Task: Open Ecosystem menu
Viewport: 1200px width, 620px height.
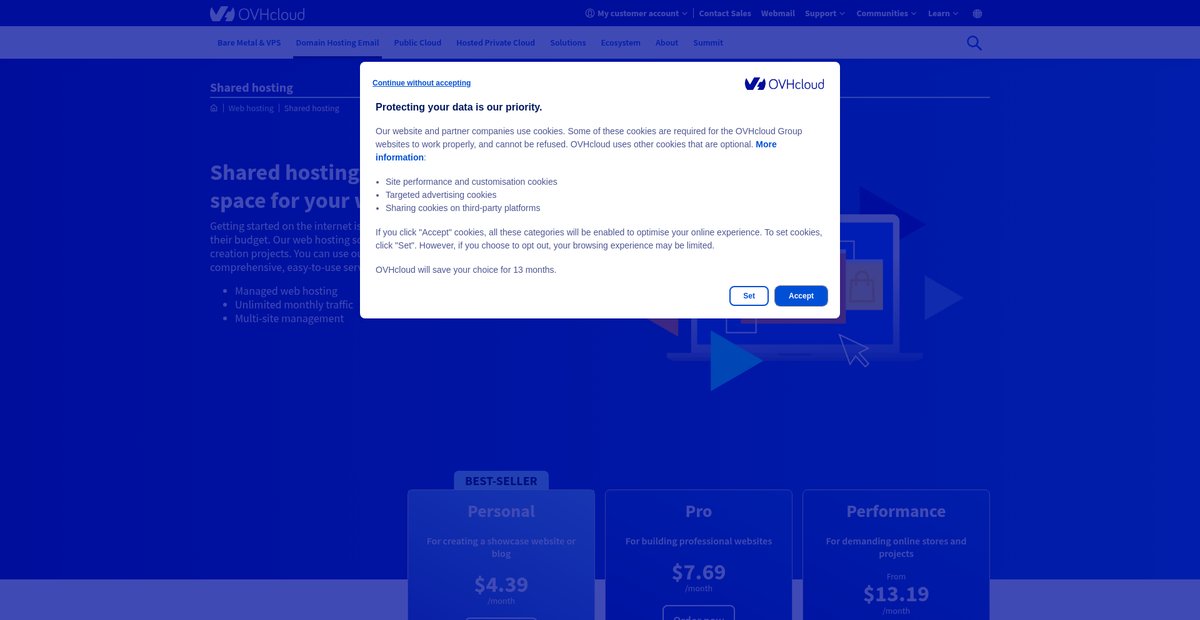Action: coord(621,43)
